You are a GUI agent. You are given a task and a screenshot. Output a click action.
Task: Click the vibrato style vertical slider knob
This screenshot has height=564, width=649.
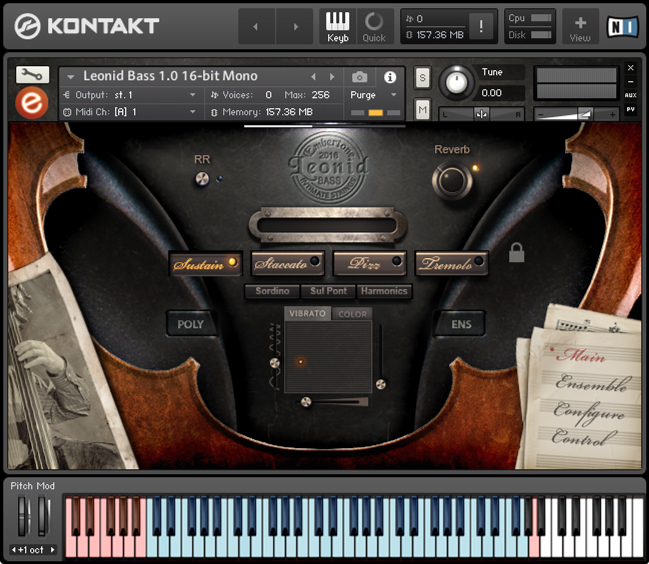pyautogui.click(x=275, y=363)
